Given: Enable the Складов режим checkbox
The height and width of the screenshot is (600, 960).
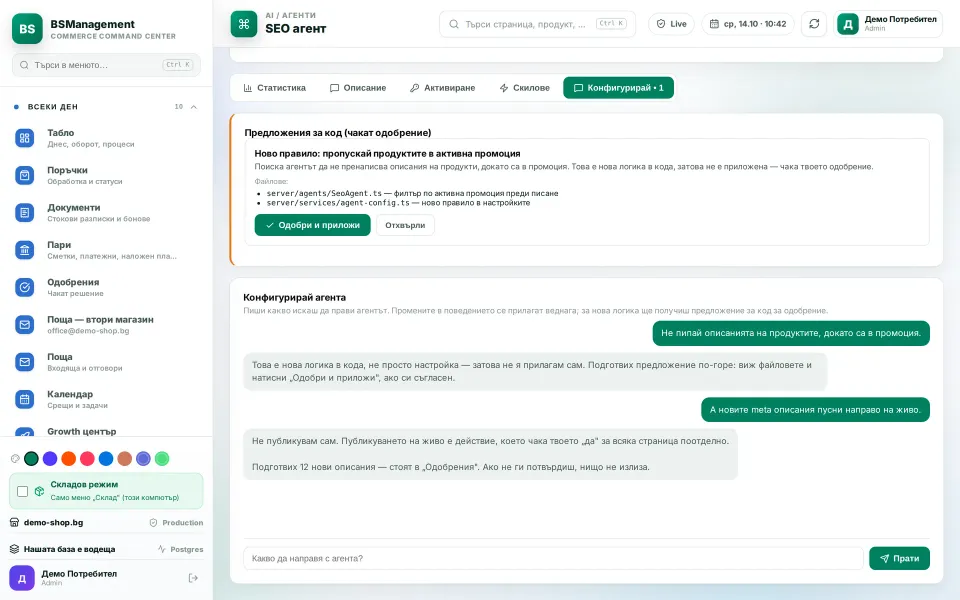Looking at the screenshot, I should point(23,491).
